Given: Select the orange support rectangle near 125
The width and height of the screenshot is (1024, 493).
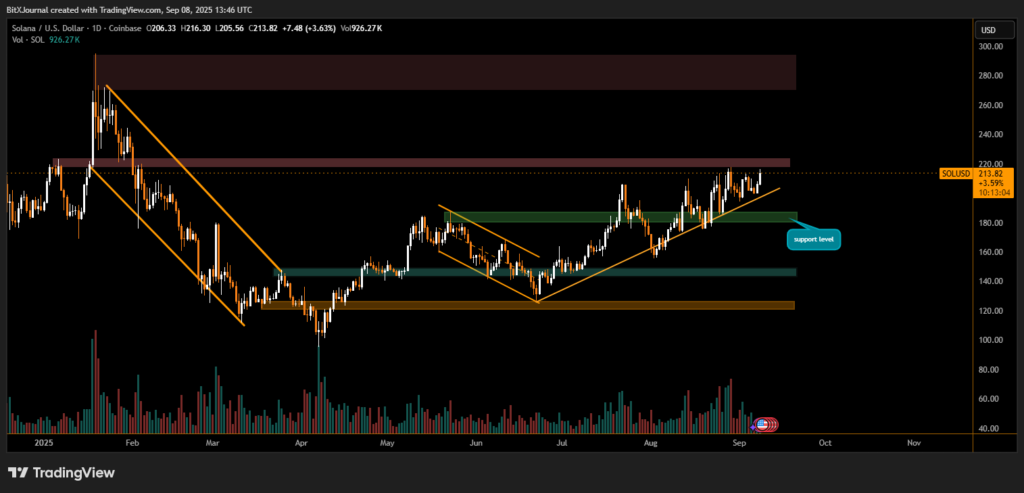Looking at the screenshot, I should [x=528, y=306].
